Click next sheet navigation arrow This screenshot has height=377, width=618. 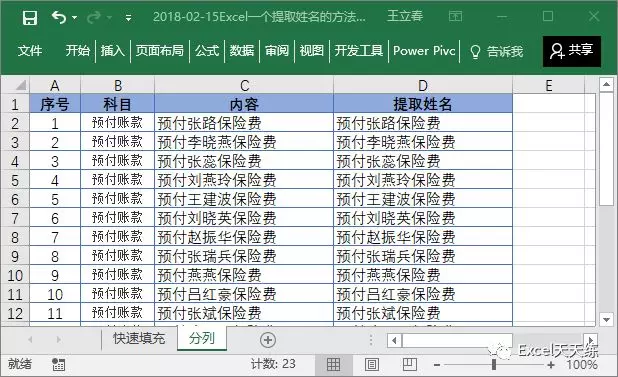(x=59, y=339)
